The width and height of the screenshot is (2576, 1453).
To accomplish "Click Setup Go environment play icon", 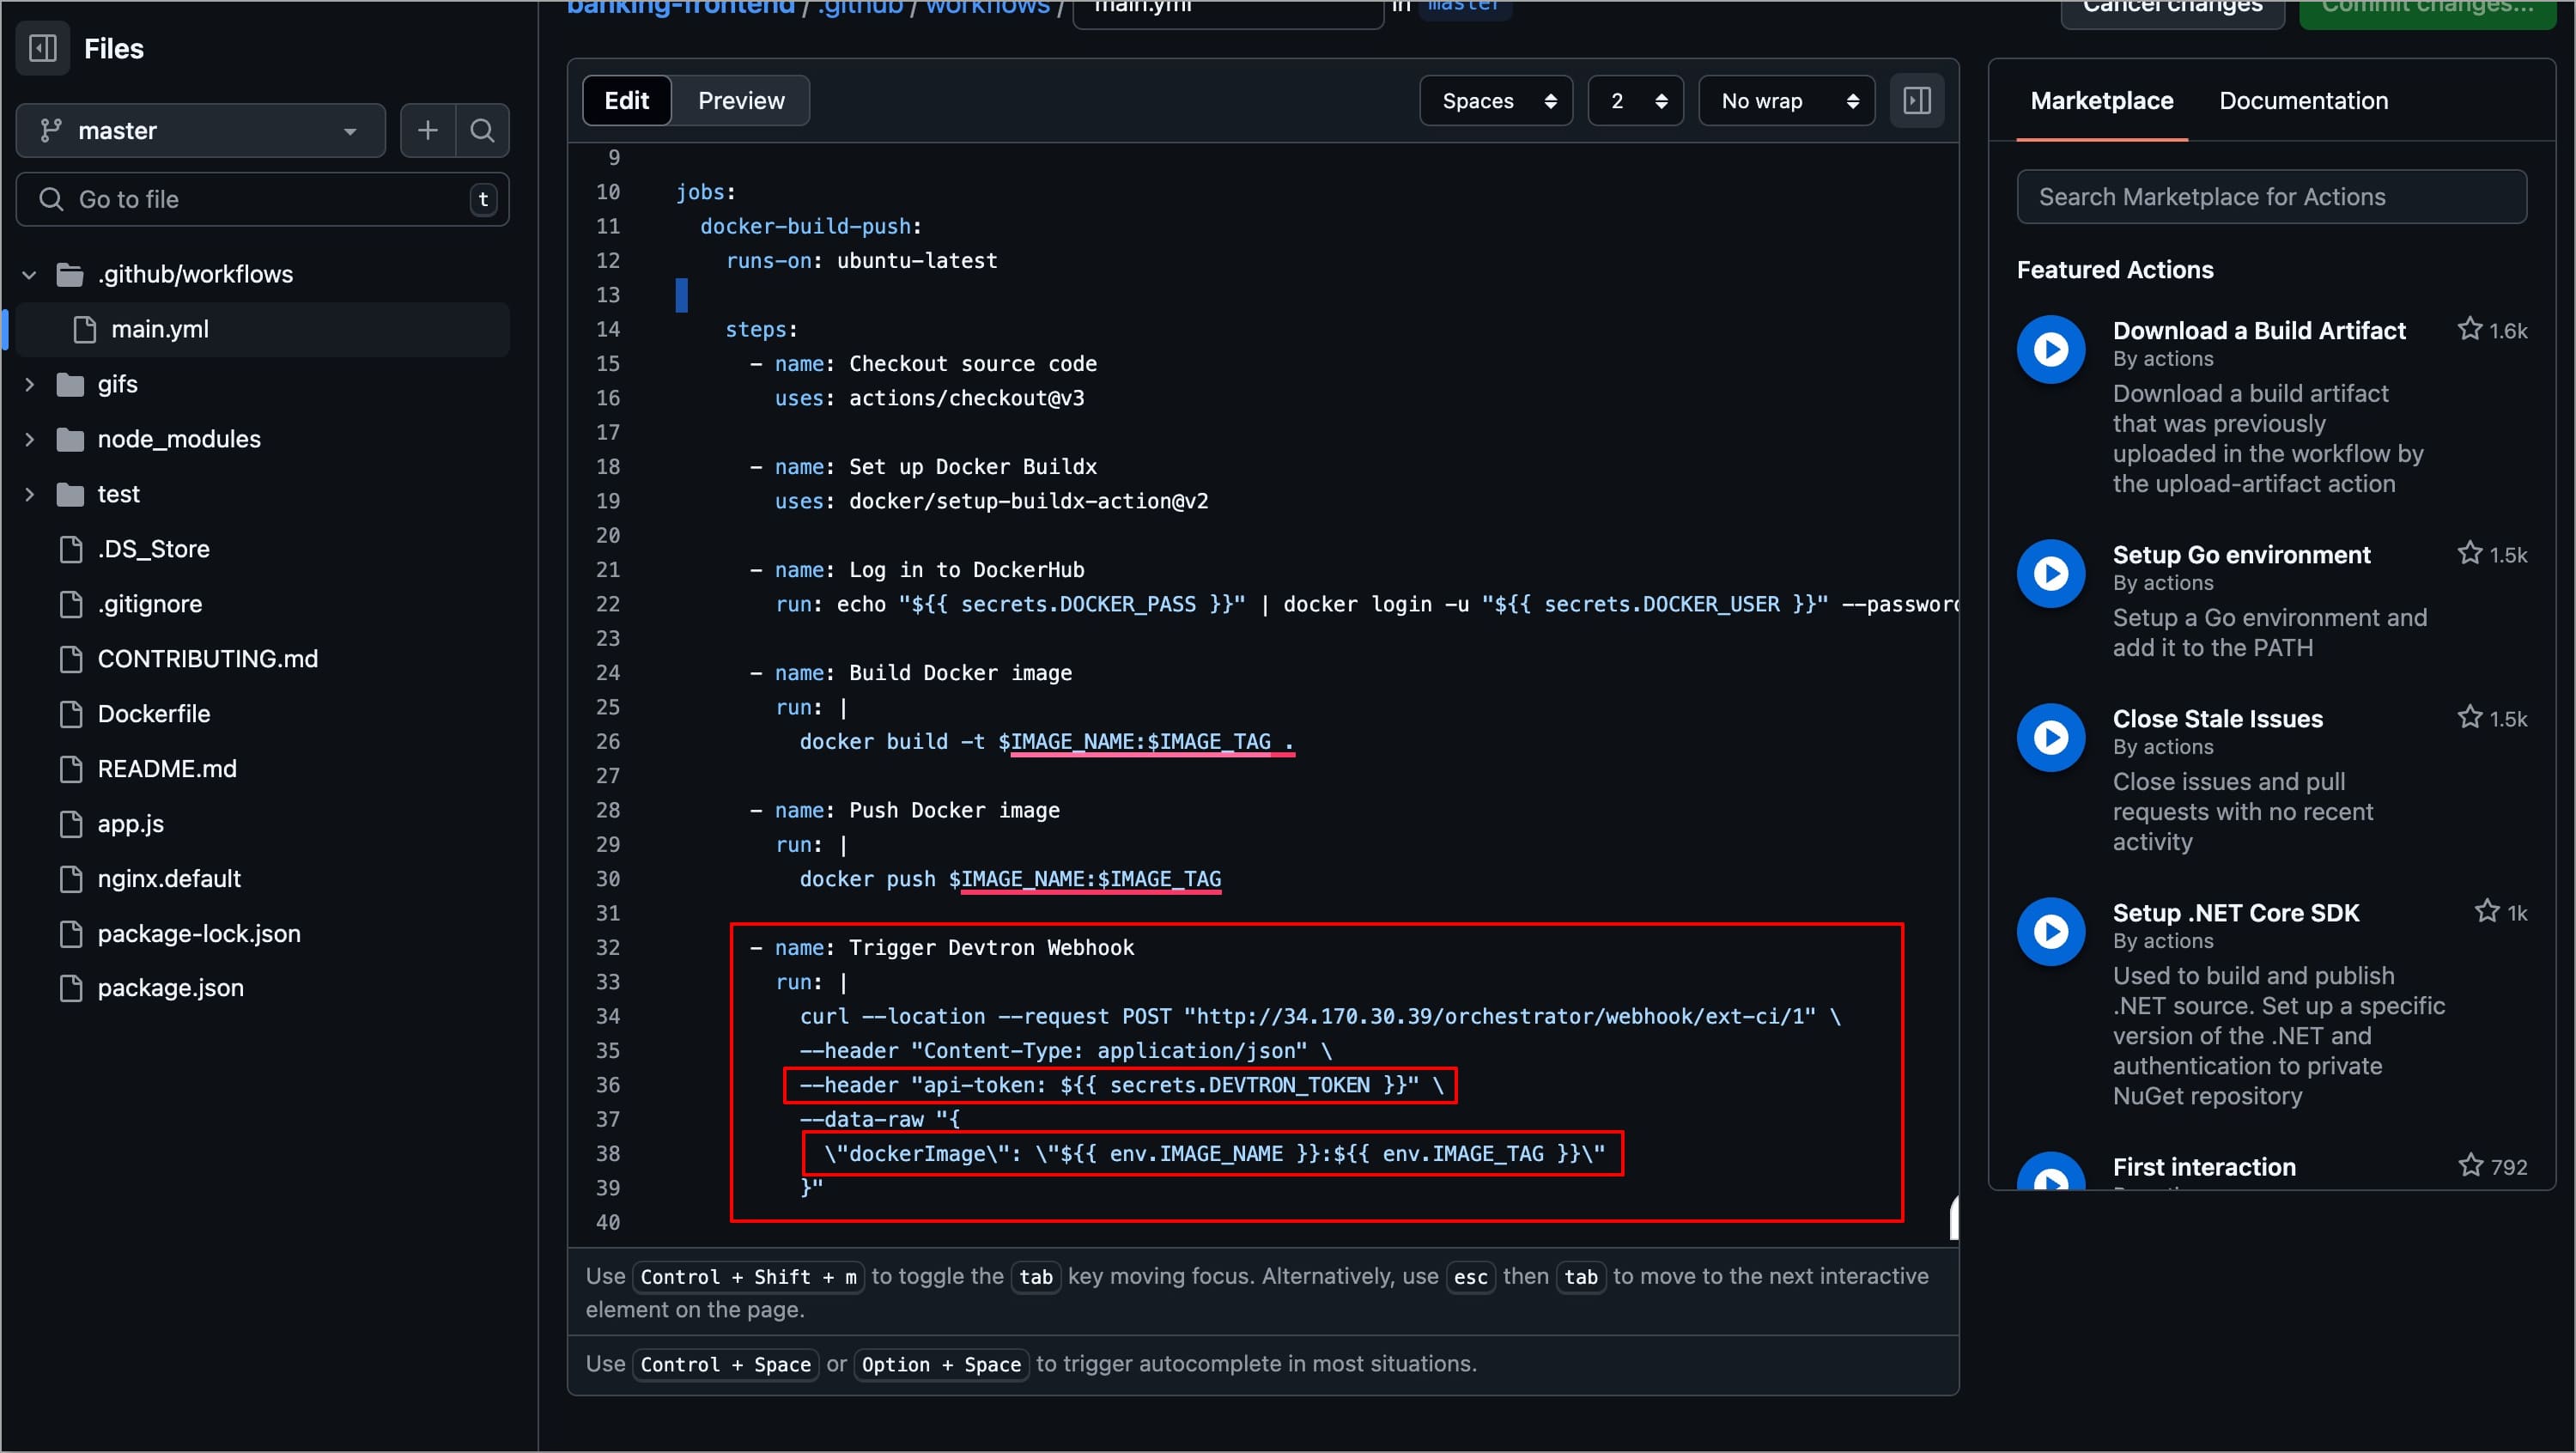I will tap(2050, 573).
